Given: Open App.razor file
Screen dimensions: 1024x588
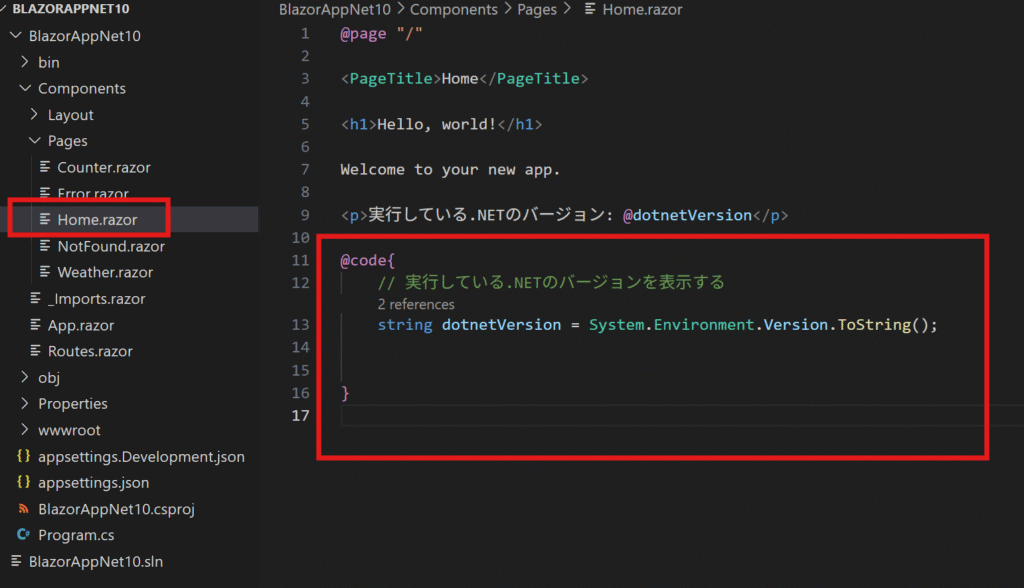Looking at the screenshot, I should (x=81, y=325).
